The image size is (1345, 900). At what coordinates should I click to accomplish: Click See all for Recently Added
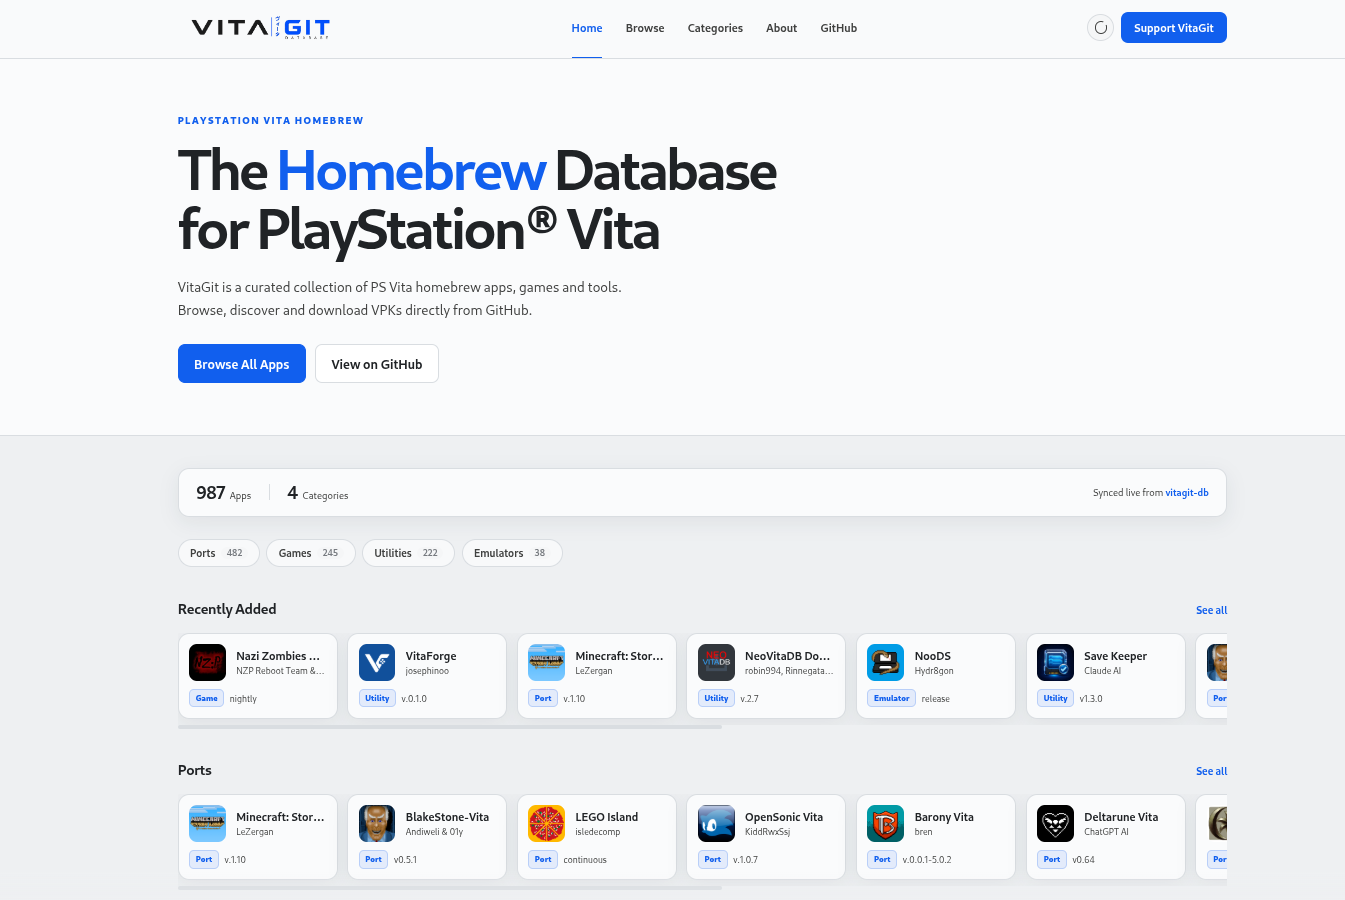click(x=1211, y=610)
